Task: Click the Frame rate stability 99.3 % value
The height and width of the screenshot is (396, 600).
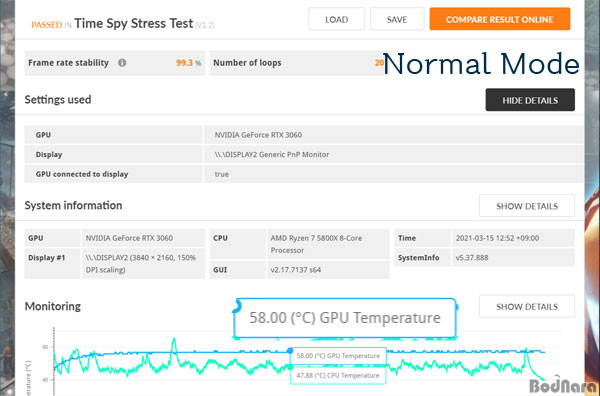Action: coord(188,63)
